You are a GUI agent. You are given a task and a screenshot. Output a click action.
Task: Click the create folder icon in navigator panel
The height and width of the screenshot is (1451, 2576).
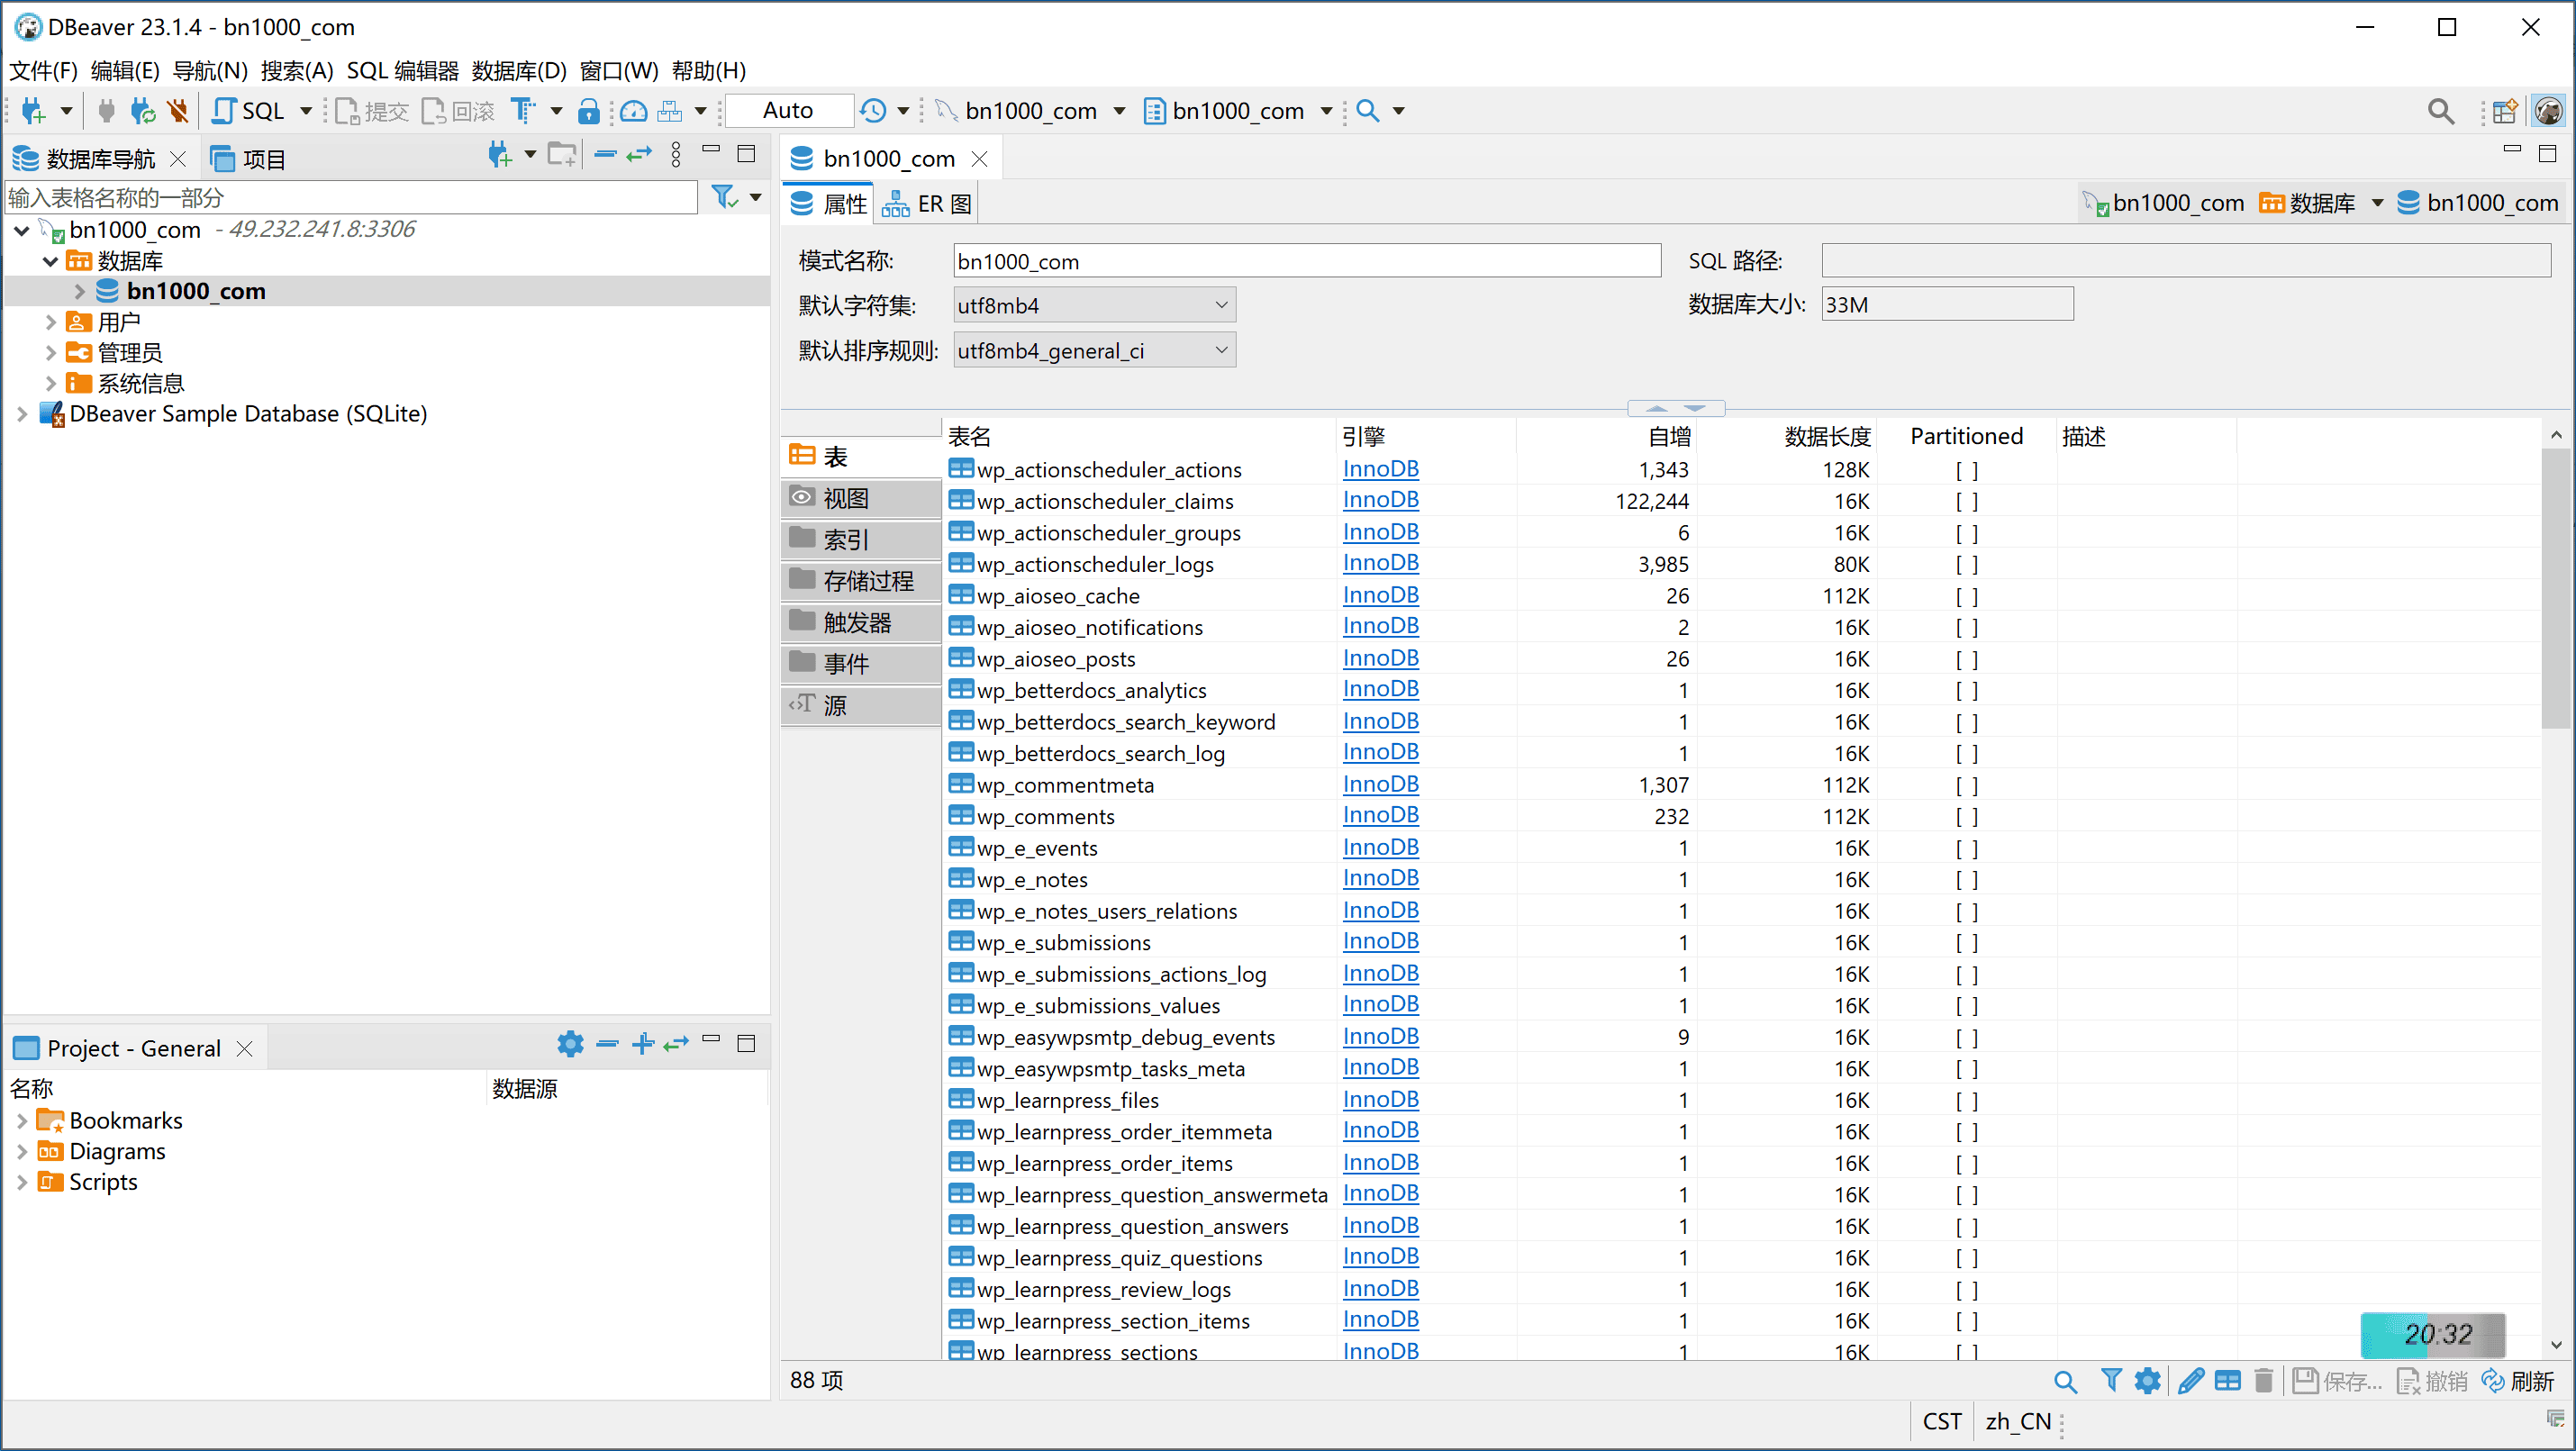(562, 155)
